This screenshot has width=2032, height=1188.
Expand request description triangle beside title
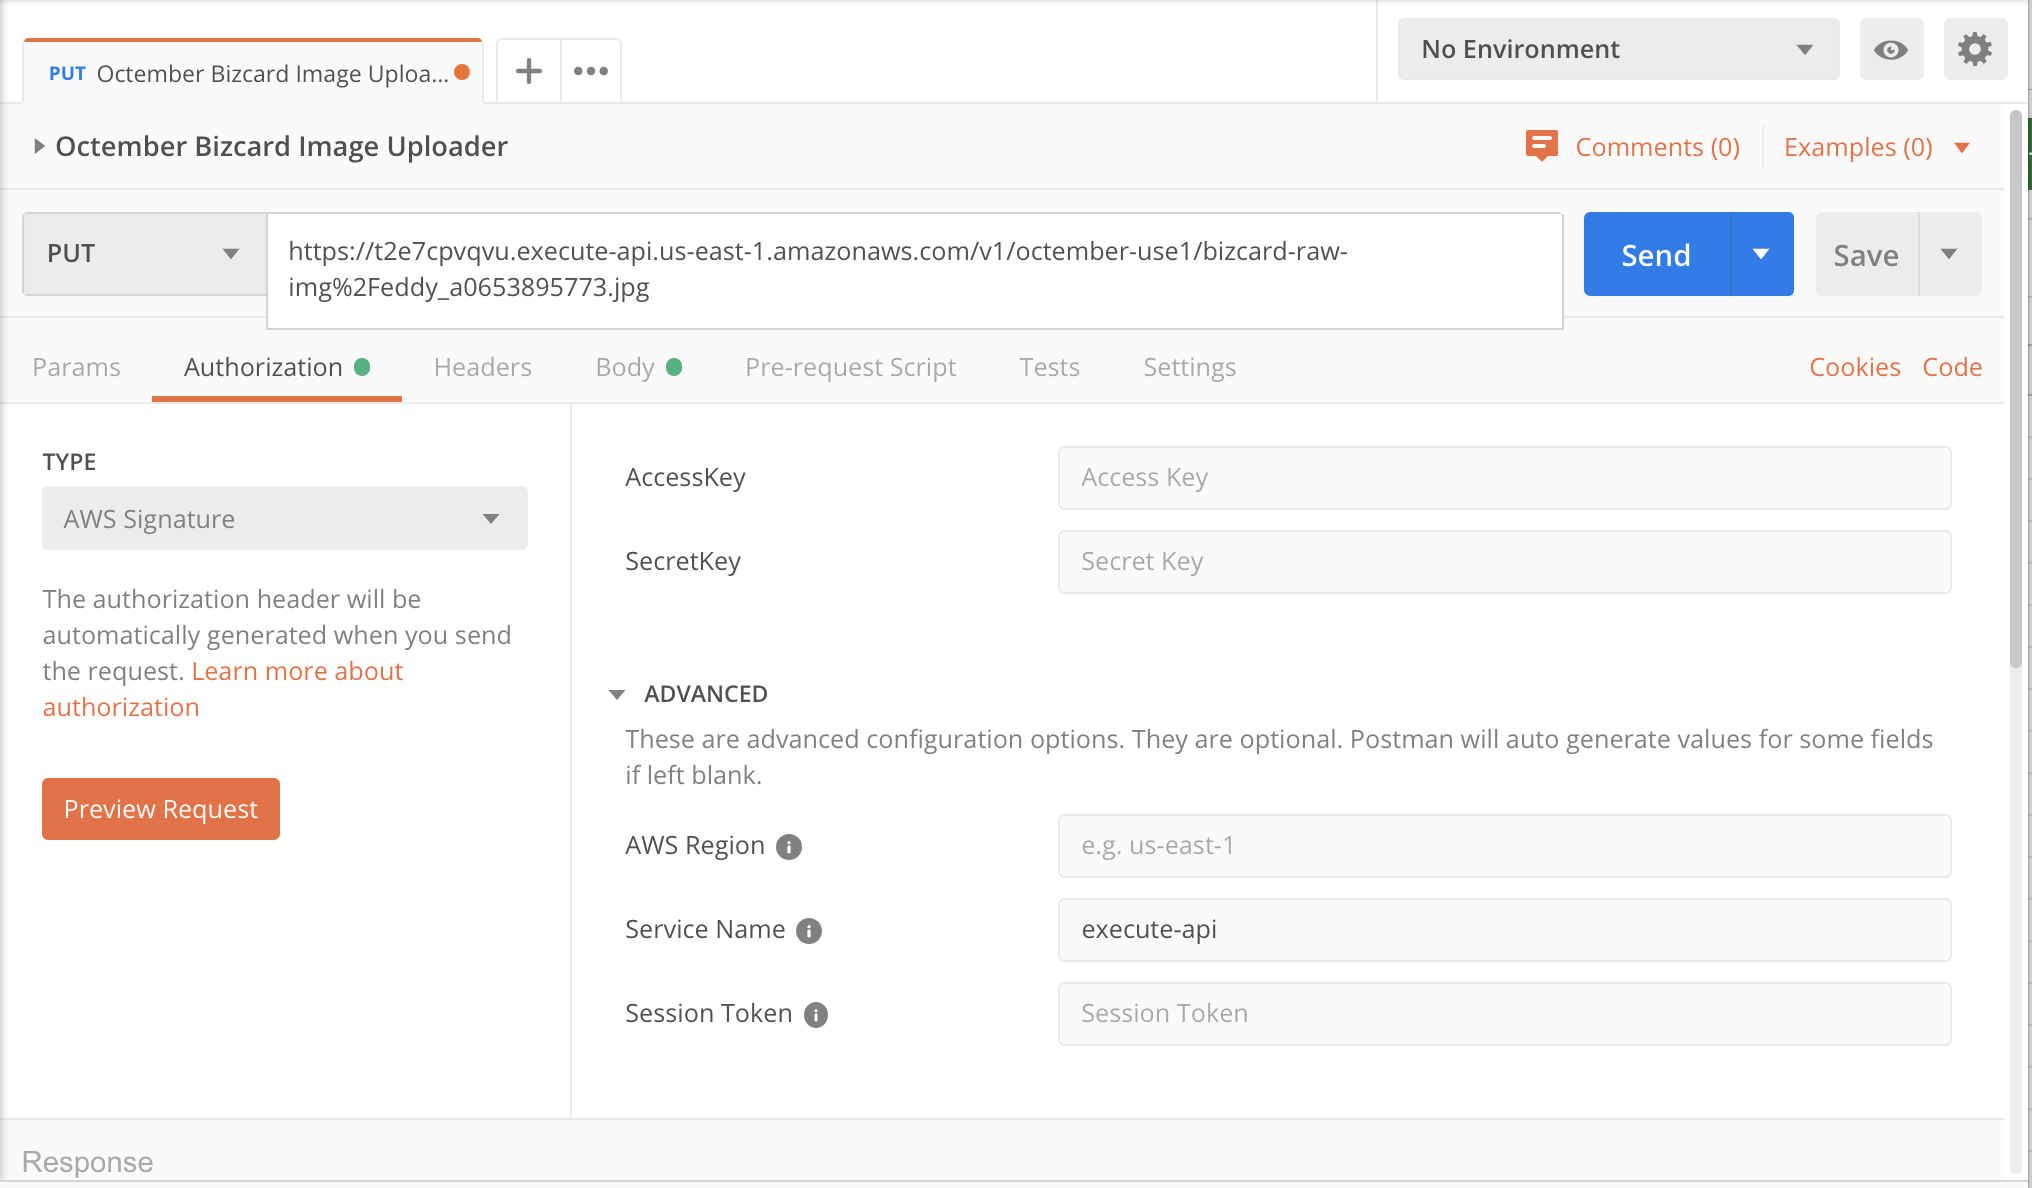[x=39, y=146]
